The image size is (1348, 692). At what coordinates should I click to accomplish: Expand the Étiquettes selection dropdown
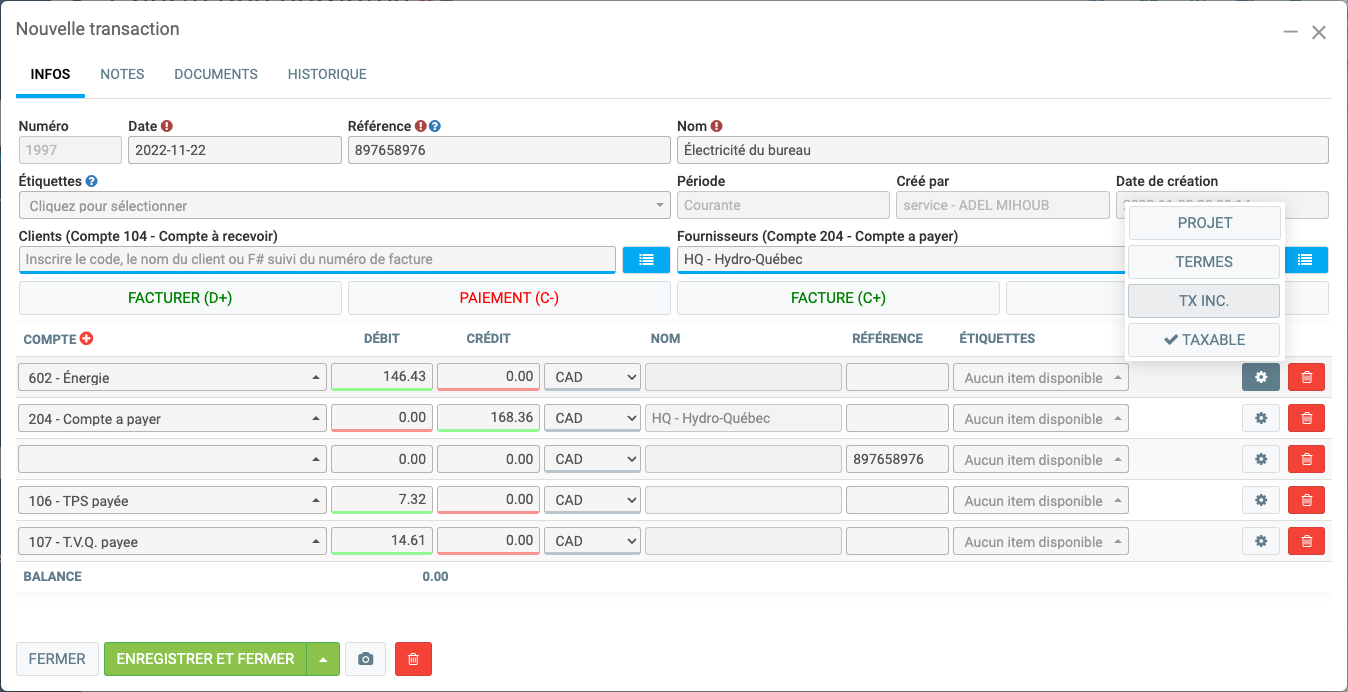pyautogui.click(x=344, y=206)
